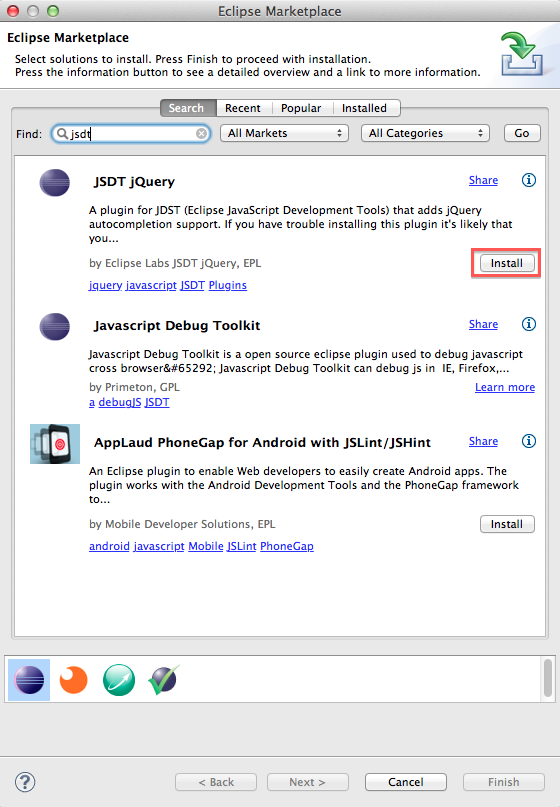Click the 'a' tag under Javascript Debug Toolkit
Screen dimensions: 560x807
[92, 402]
